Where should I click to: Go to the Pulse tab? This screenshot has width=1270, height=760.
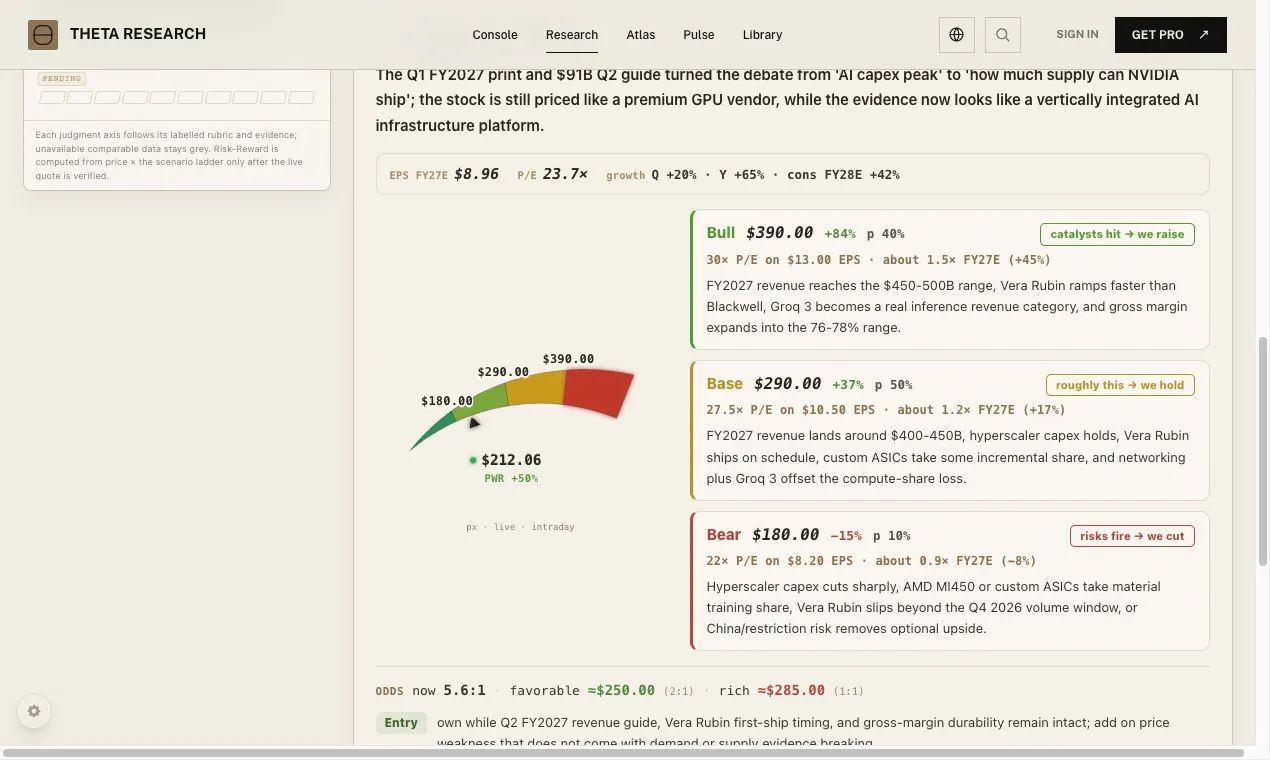click(x=699, y=35)
